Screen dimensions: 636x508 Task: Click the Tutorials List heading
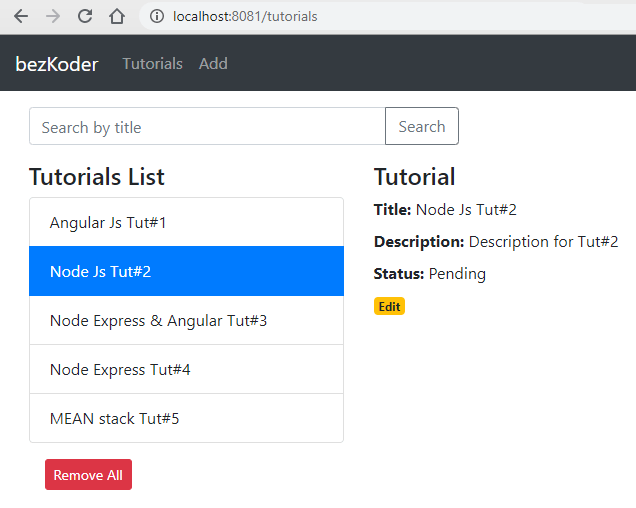pos(97,177)
